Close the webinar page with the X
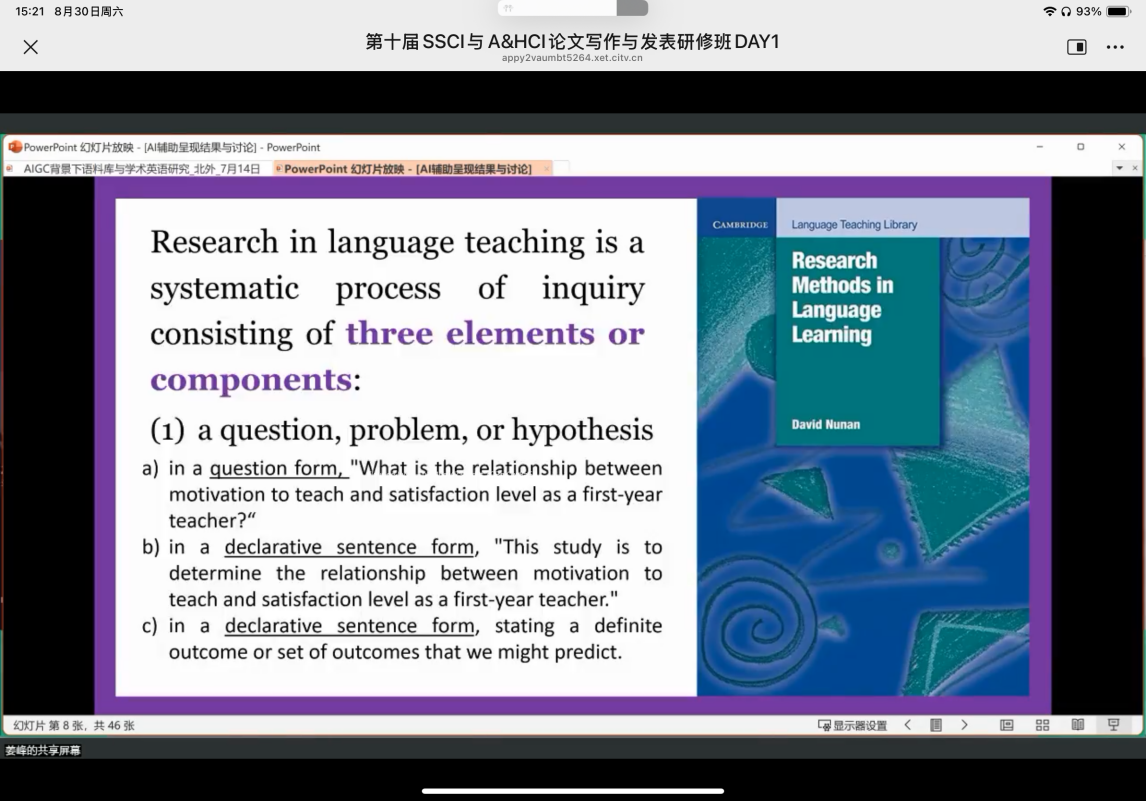Viewport: 1146px width, 801px height. pos(31,47)
